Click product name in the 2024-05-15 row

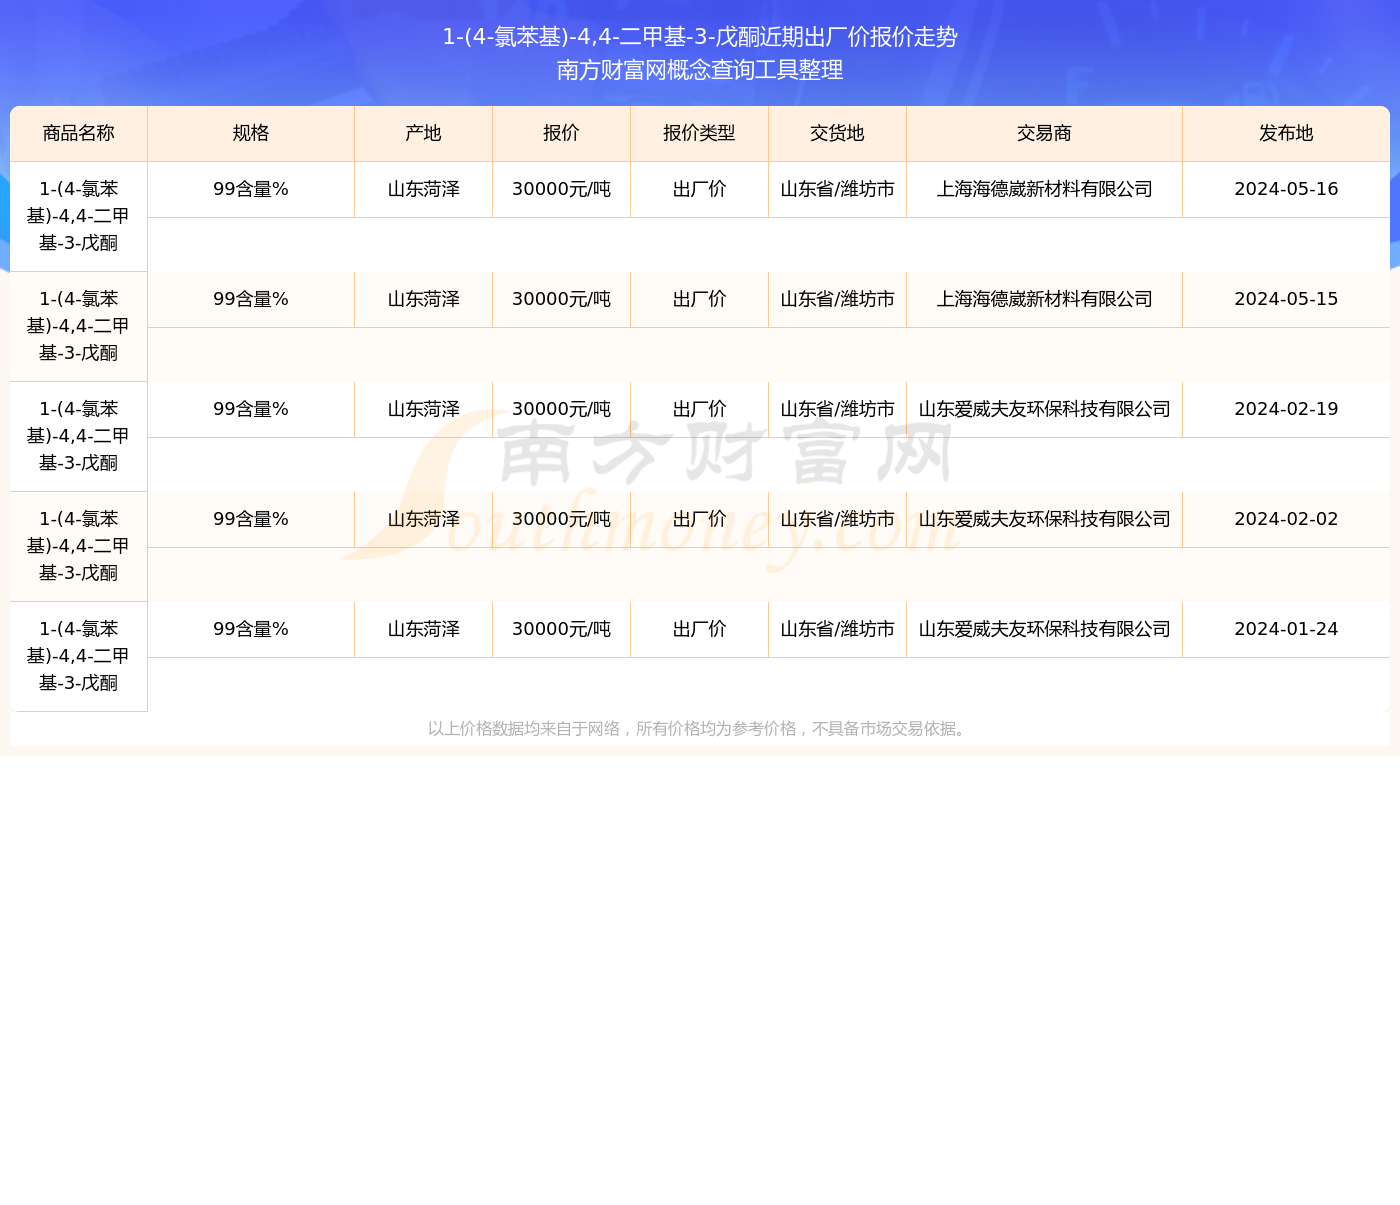click(79, 326)
